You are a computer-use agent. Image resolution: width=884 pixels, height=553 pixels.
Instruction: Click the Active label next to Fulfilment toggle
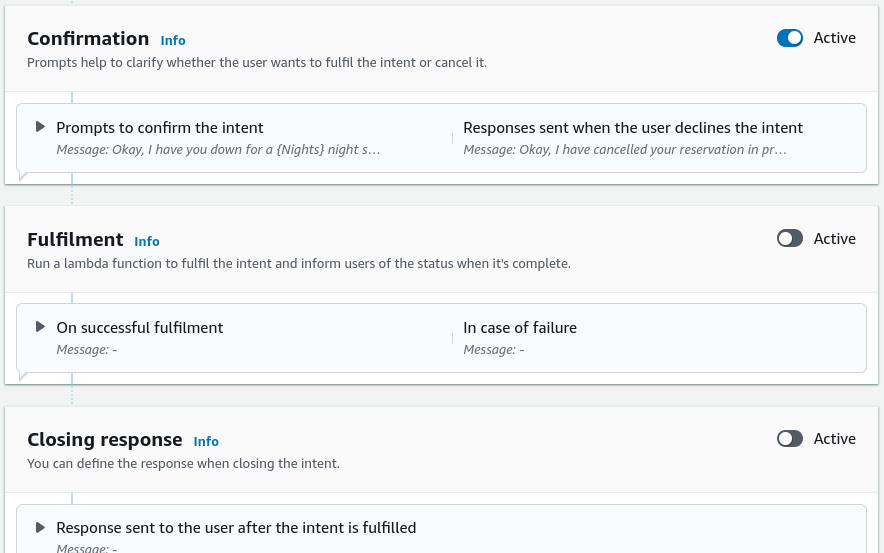coord(834,239)
